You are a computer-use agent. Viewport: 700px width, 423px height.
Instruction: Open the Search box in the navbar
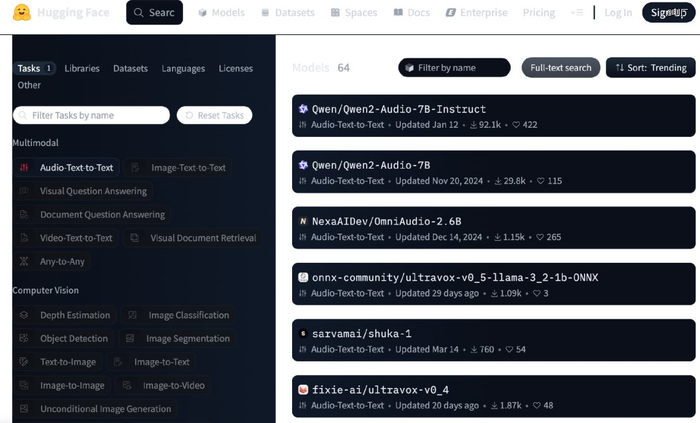[x=154, y=12]
